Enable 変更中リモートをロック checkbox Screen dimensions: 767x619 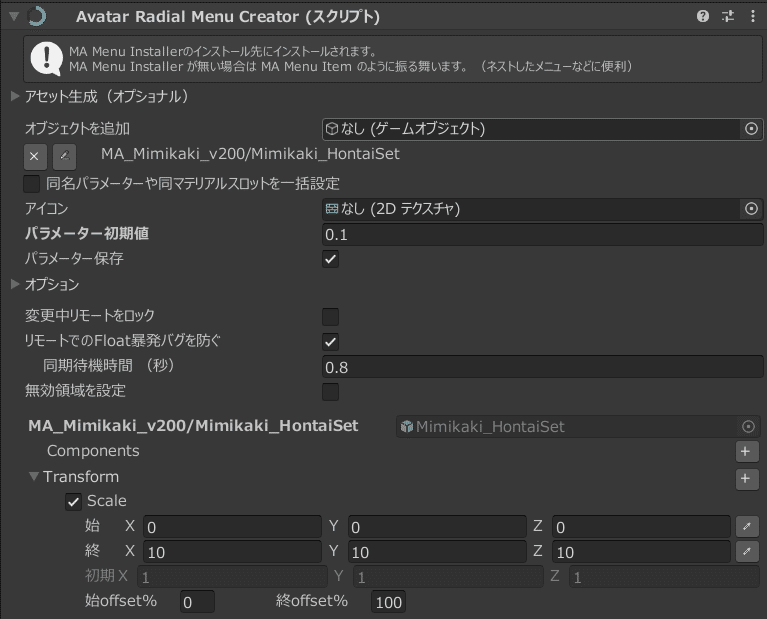(331, 317)
